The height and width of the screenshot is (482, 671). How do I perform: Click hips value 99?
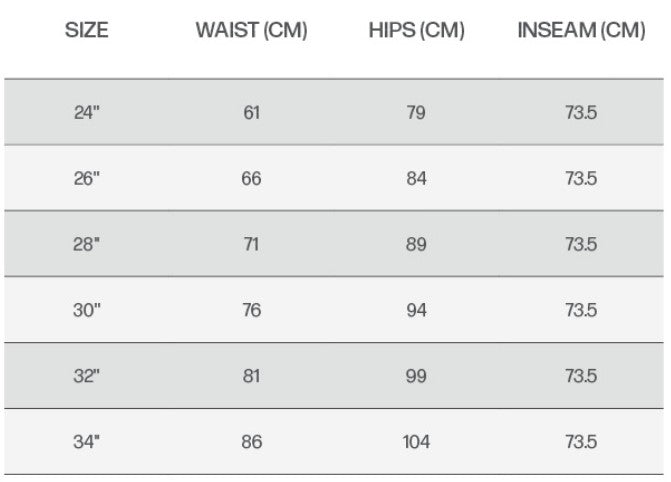(x=416, y=376)
